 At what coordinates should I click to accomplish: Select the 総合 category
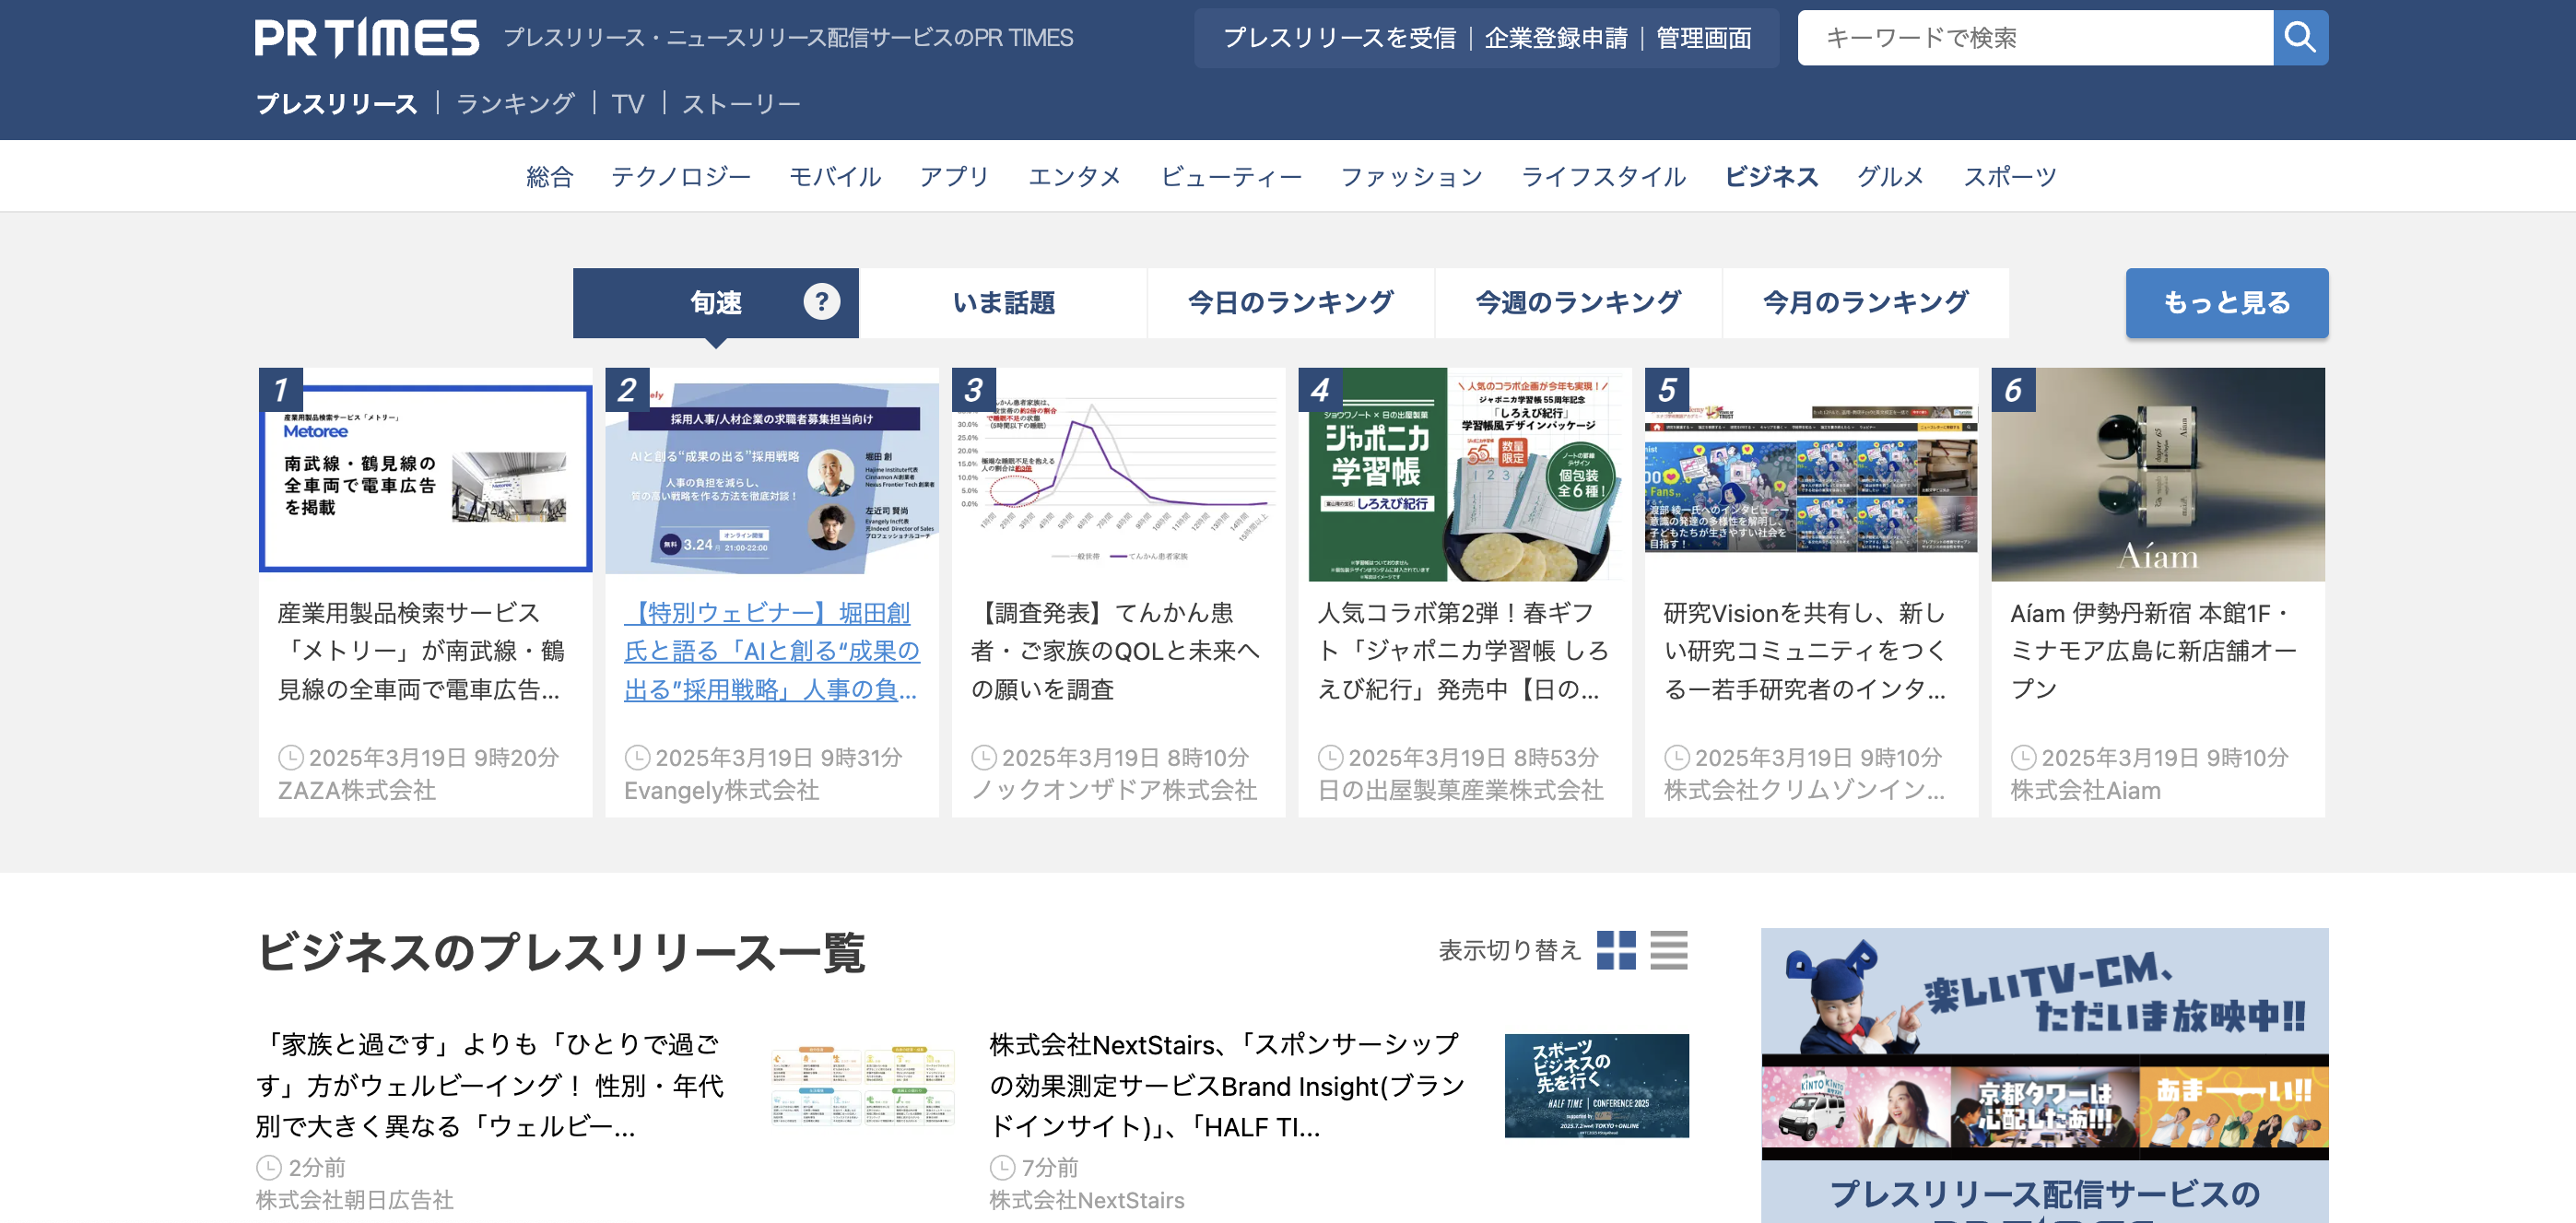coord(550,177)
